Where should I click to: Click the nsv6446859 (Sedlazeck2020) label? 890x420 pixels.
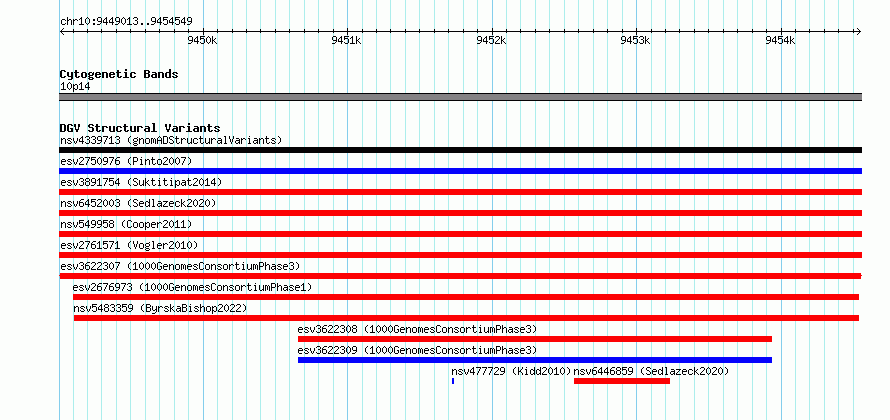651,371
